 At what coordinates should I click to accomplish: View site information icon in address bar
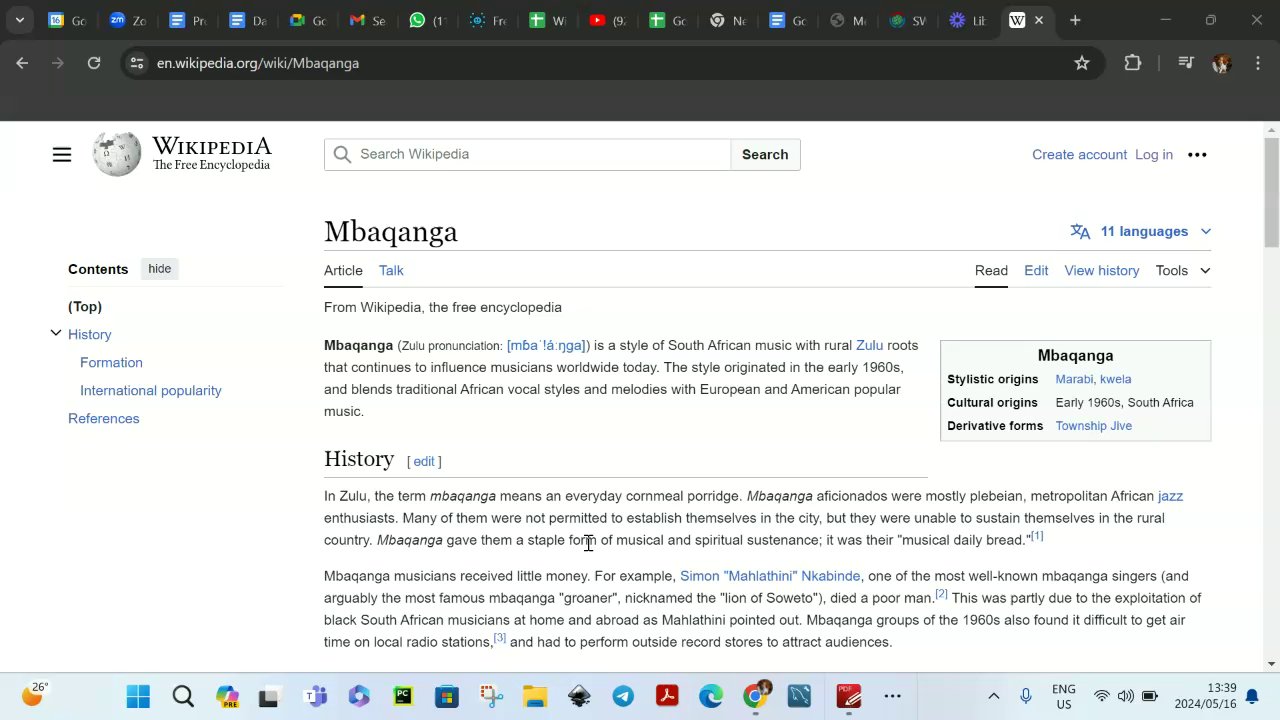[x=137, y=63]
